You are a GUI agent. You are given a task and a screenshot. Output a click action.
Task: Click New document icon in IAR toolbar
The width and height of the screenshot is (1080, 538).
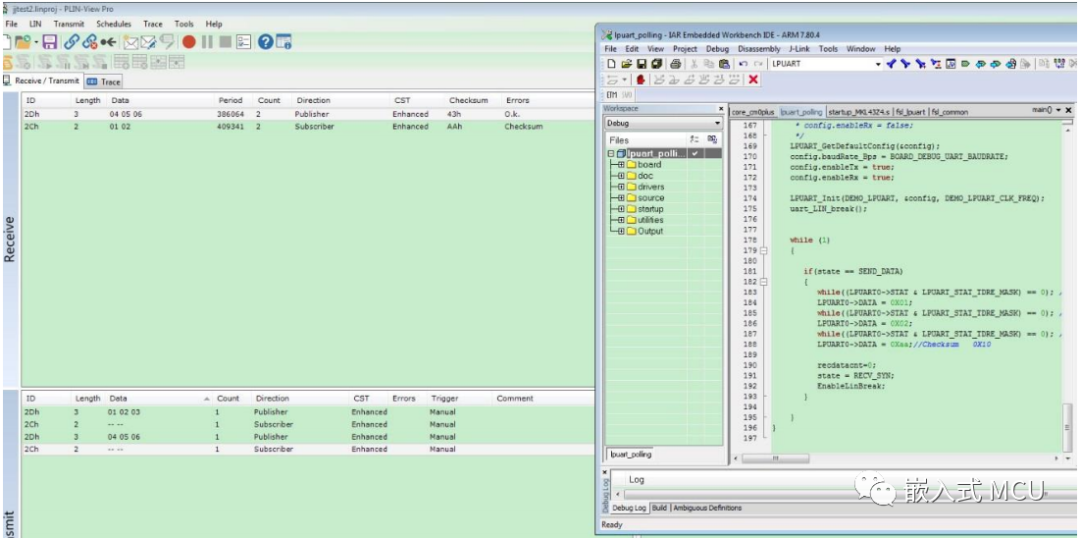click(x=612, y=64)
